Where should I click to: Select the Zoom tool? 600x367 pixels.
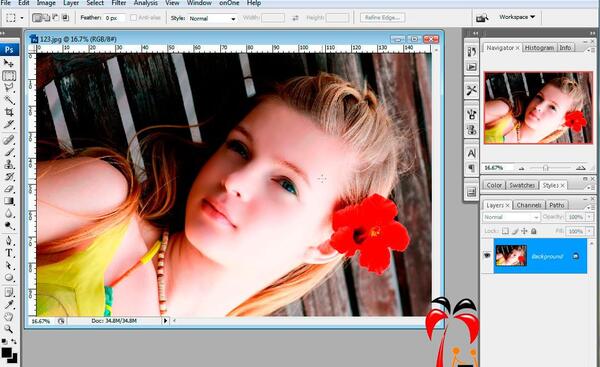pyautogui.click(x=8, y=329)
